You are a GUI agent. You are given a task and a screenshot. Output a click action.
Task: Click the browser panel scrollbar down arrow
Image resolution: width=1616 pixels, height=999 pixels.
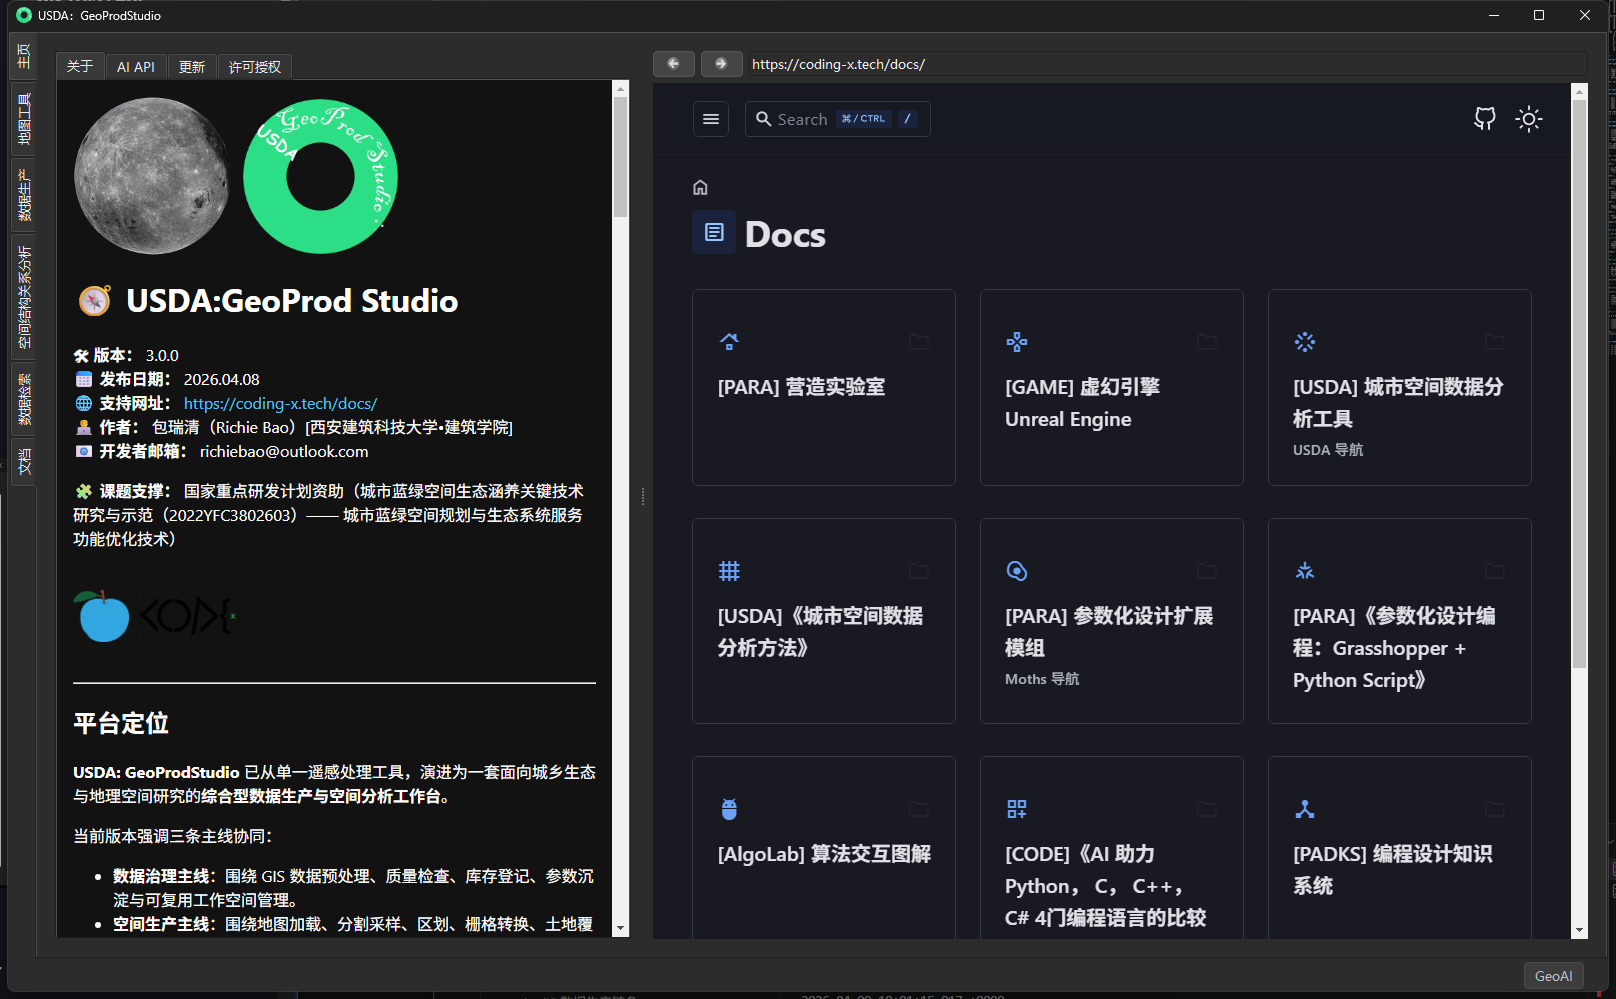1580,931
